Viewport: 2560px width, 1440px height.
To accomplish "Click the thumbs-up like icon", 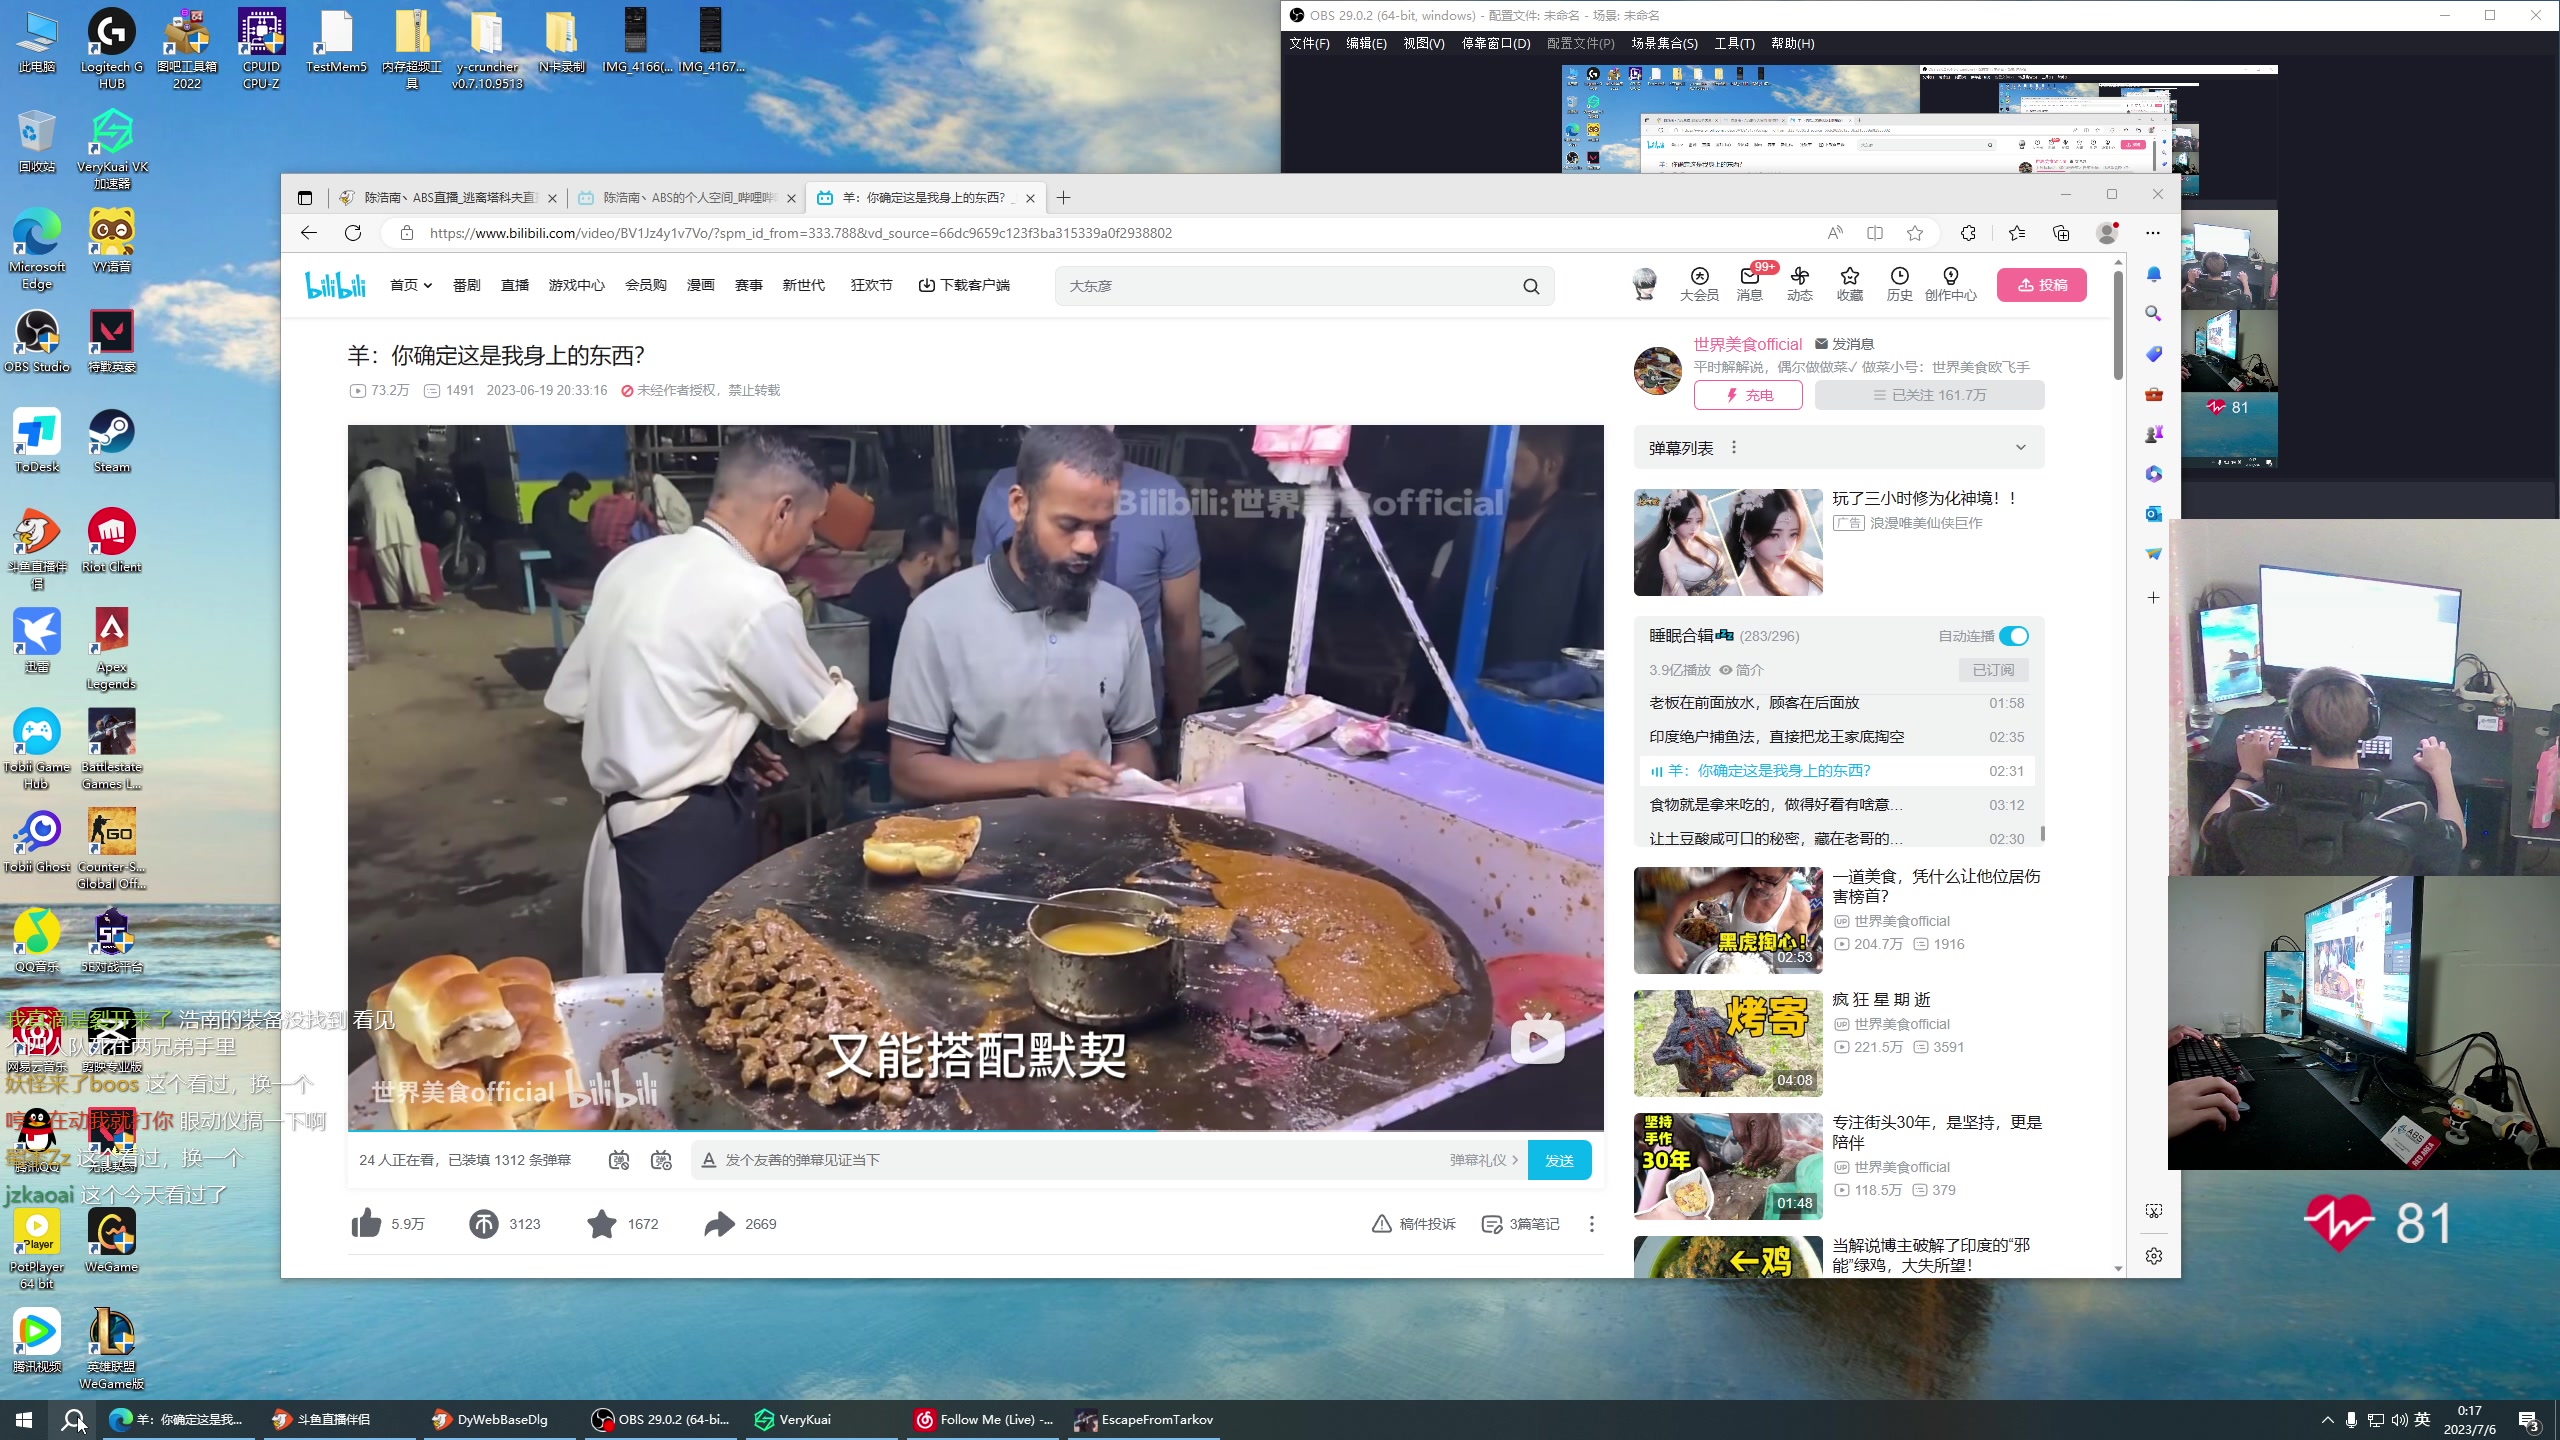I will click(x=366, y=1223).
